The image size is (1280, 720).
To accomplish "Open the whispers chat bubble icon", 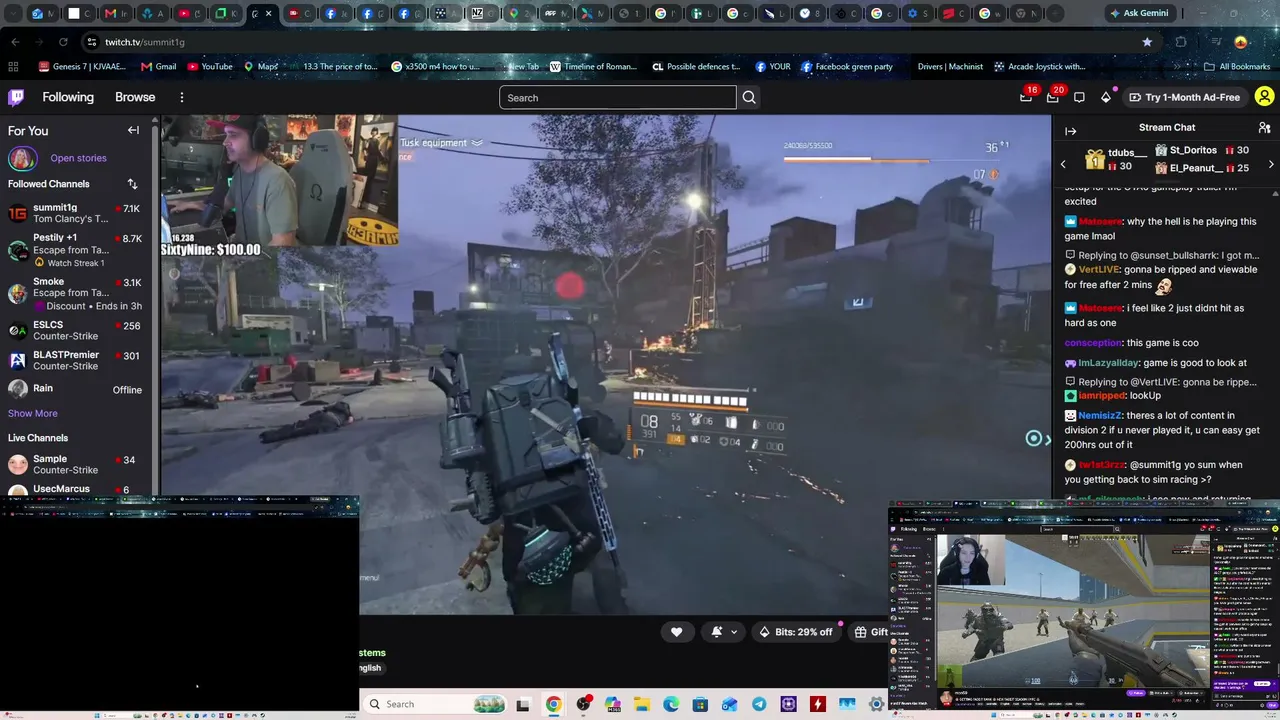I will tap(1079, 97).
